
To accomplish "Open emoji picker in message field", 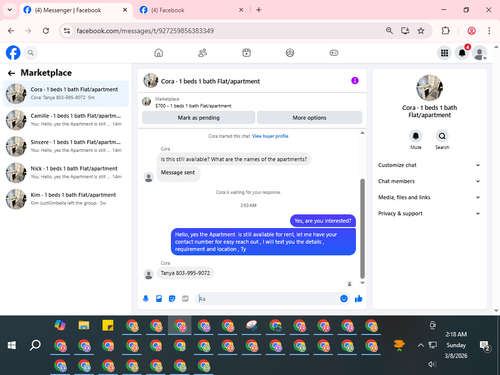I will (344, 299).
